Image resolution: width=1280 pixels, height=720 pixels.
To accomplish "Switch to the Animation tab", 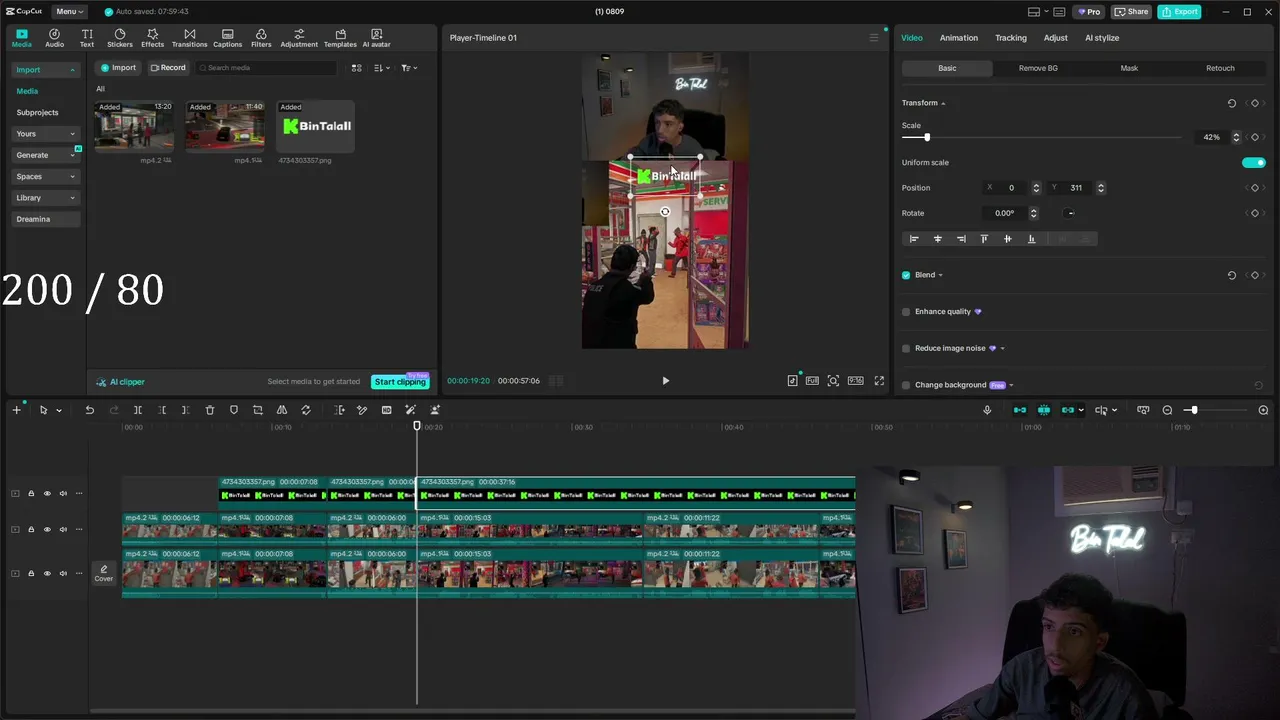I will [x=958, y=38].
